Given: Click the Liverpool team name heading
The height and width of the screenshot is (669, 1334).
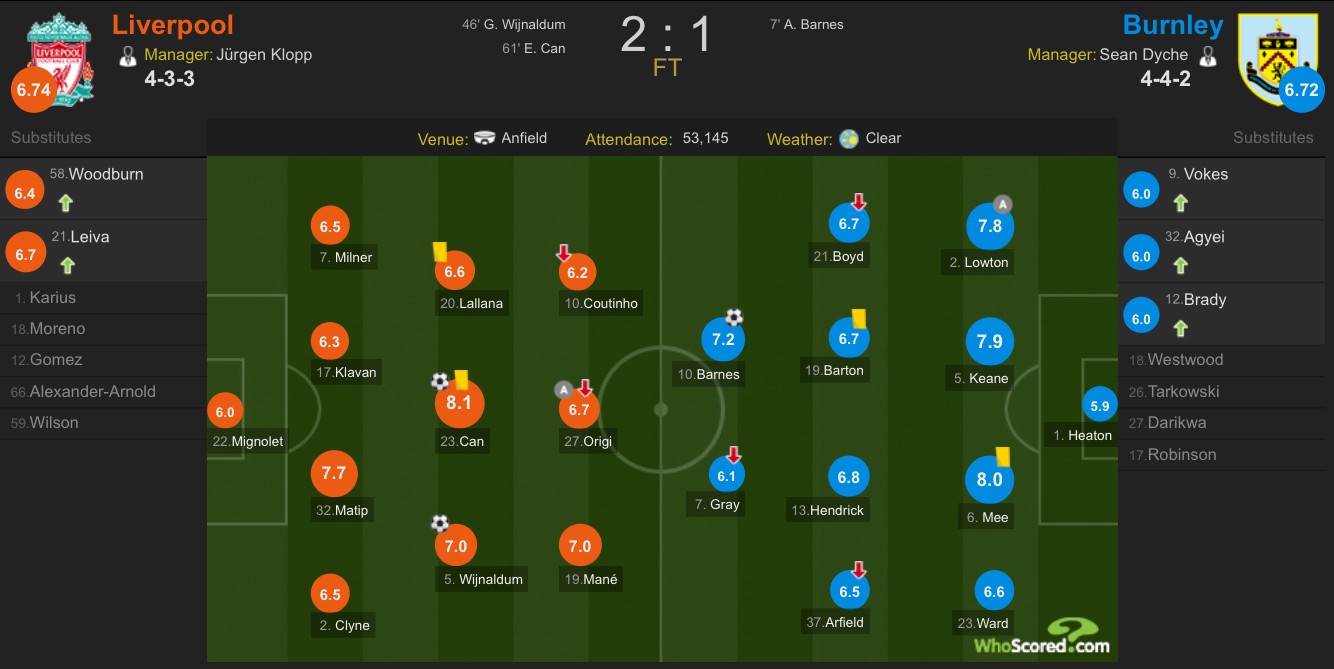Looking at the screenshot, I should [x=173, y=25].
